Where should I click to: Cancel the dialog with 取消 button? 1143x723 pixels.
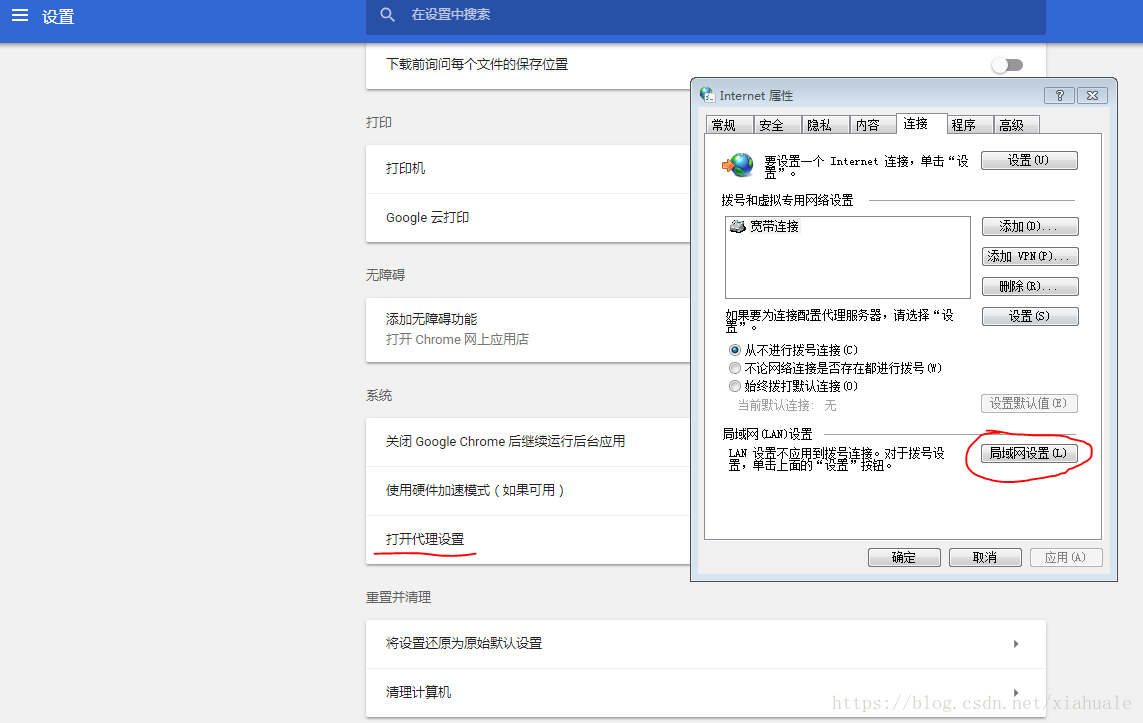click(x=985, y=558)
